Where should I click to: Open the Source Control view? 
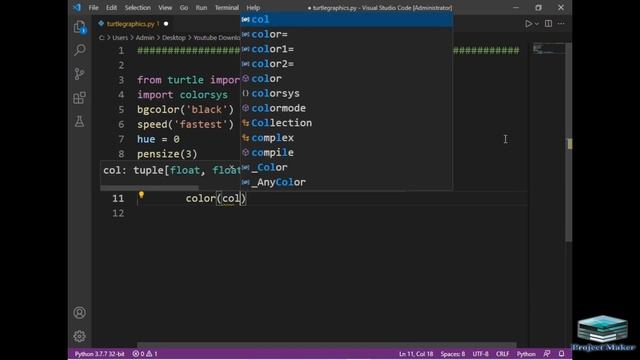[x=80, y=74]
